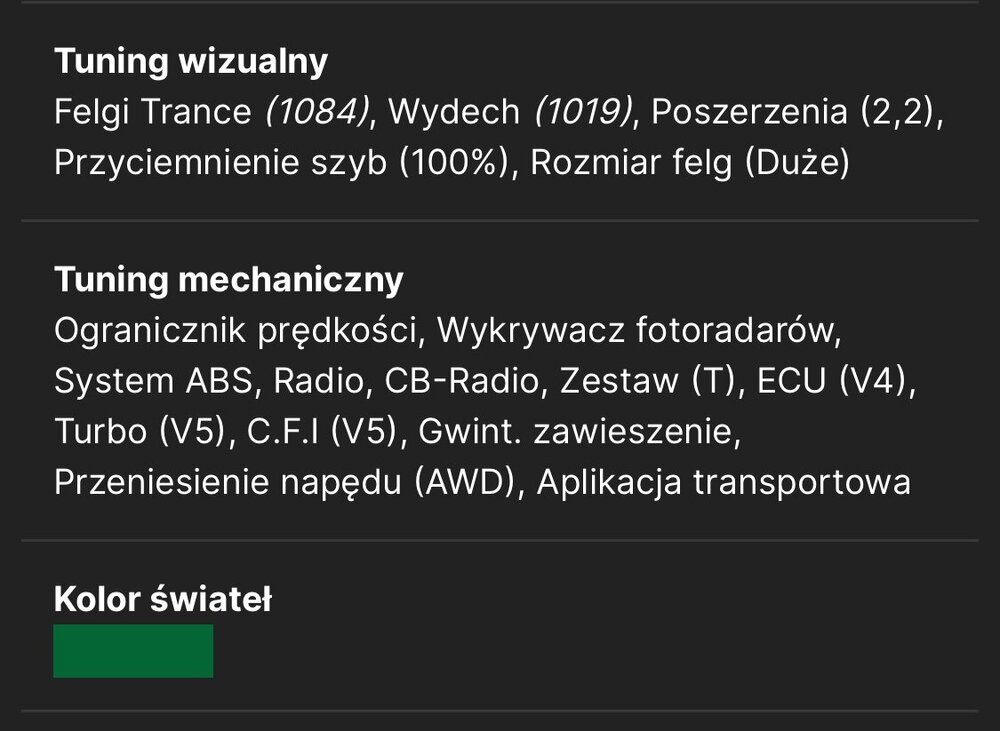
Task: Click the CB-Radio entry
Action: pyautogui.click(x=461, y=381)
